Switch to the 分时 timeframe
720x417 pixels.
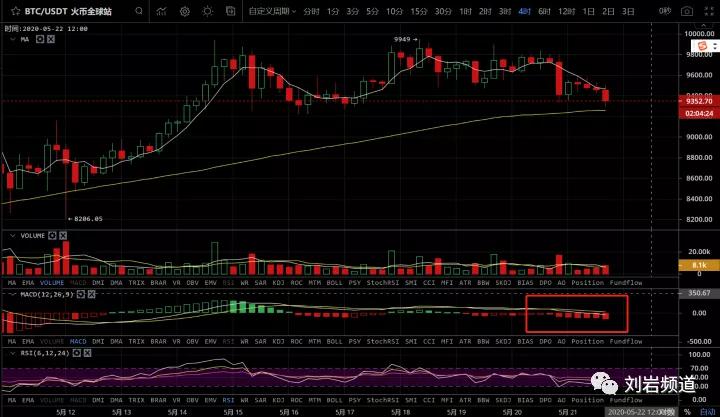311,11
